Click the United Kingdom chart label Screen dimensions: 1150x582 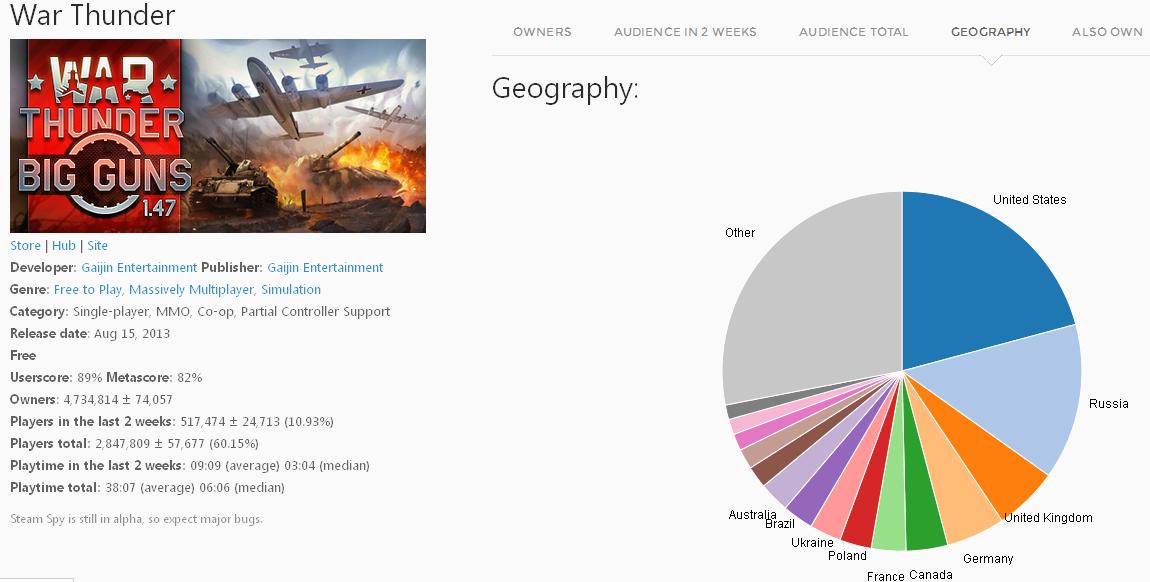click(1048, 517)
